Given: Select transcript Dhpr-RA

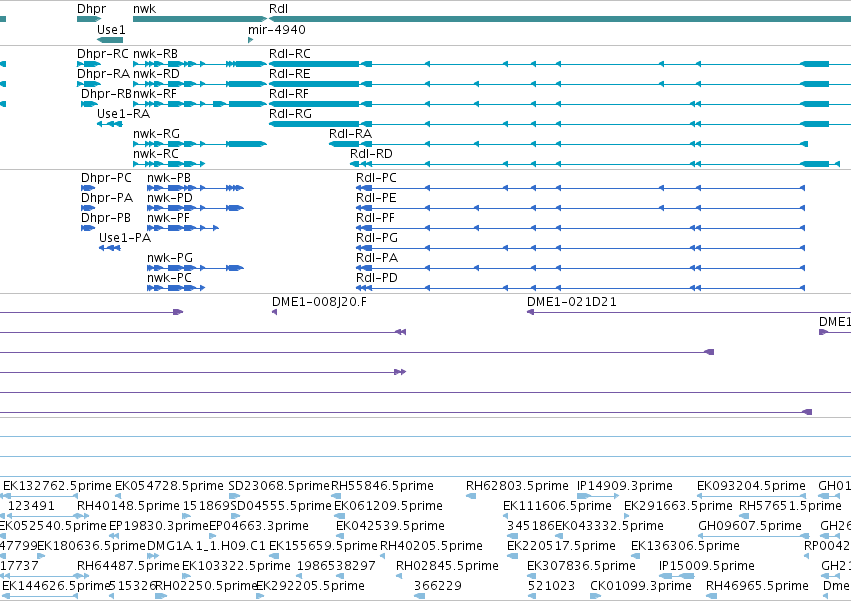Looking at the screenshot, I should point(103,74).
